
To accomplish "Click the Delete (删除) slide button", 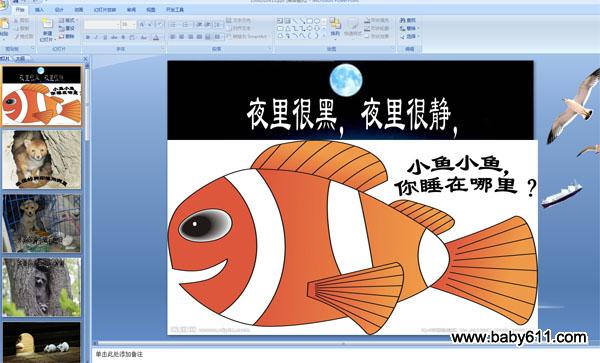I will [x=67, y=36].
